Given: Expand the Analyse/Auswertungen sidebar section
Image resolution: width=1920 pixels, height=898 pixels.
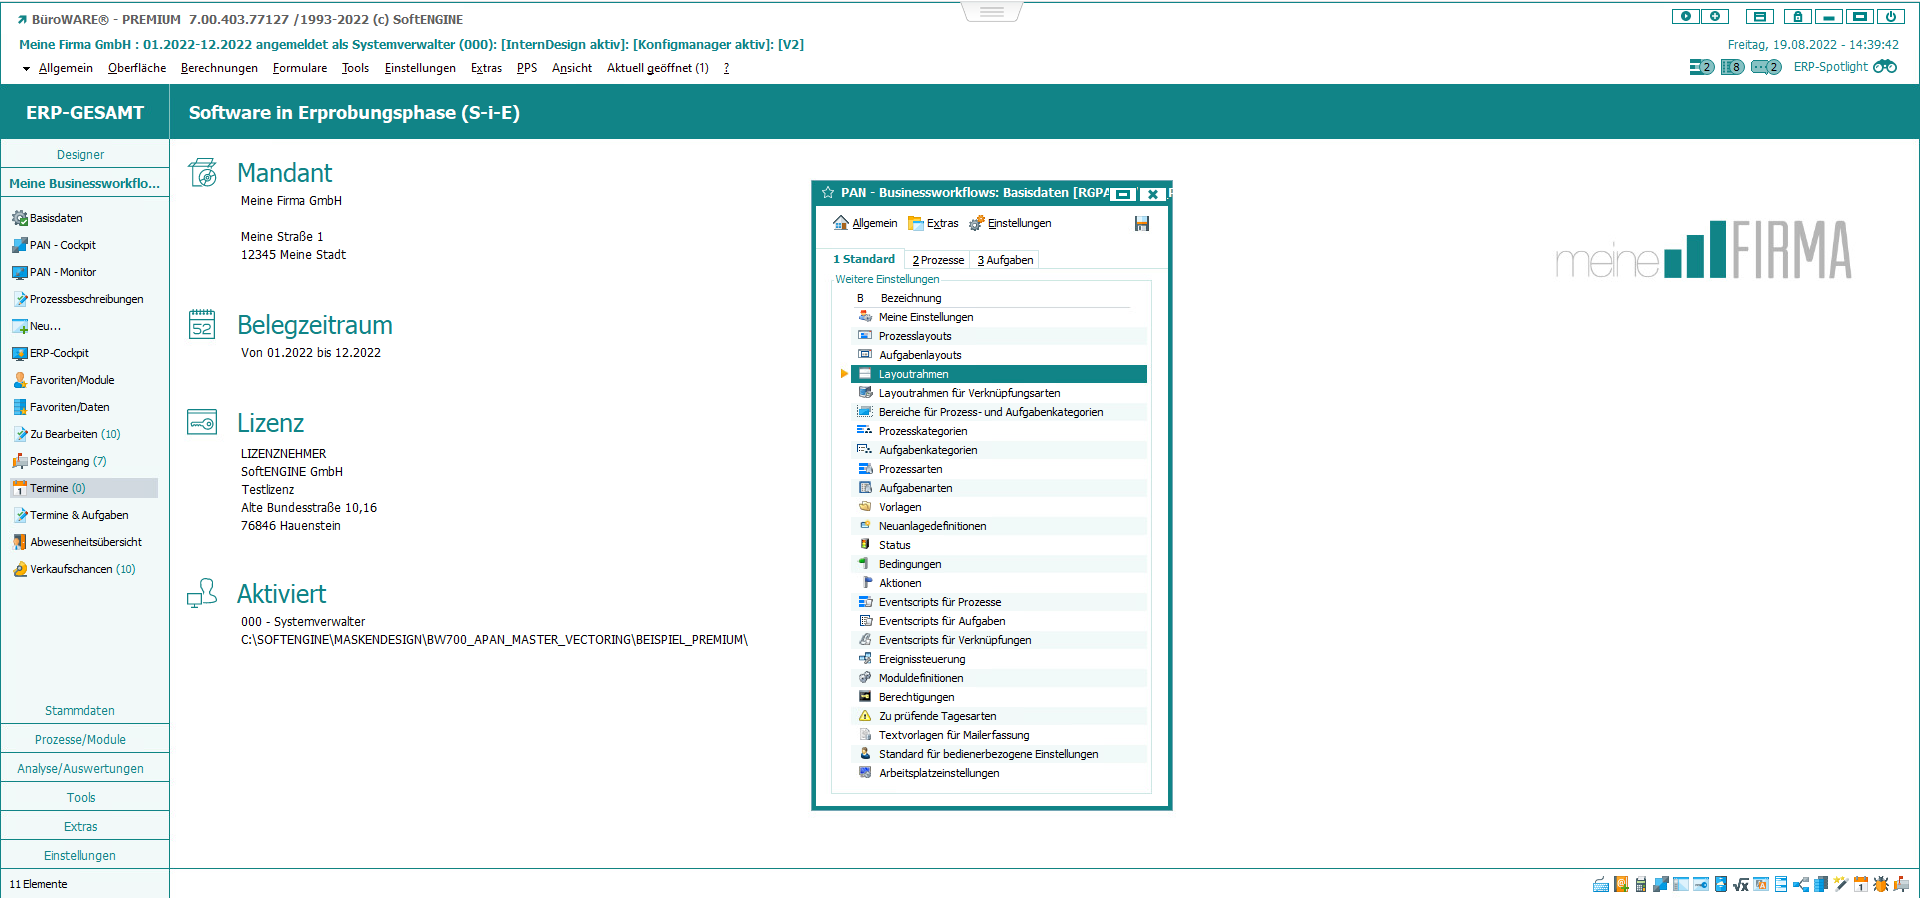Looking at the screenshot, I should point(80,769).
